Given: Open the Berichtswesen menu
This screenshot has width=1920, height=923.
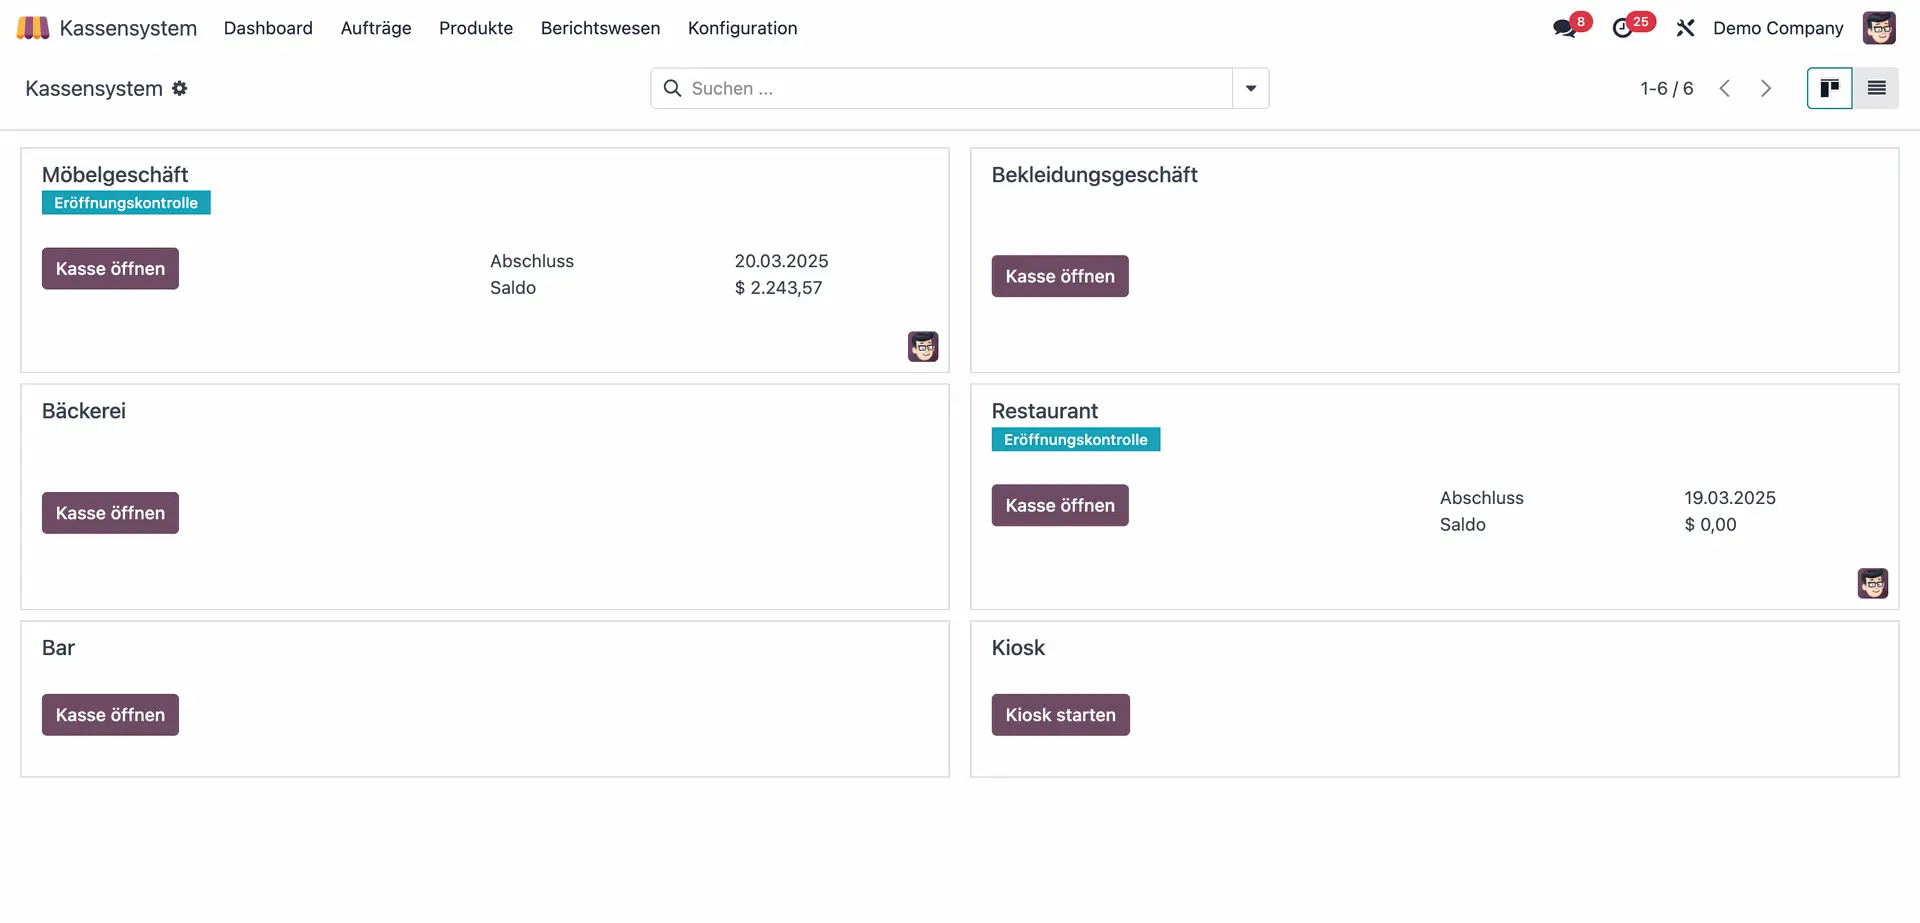Looking at the screenshot, I should point(599,28).
